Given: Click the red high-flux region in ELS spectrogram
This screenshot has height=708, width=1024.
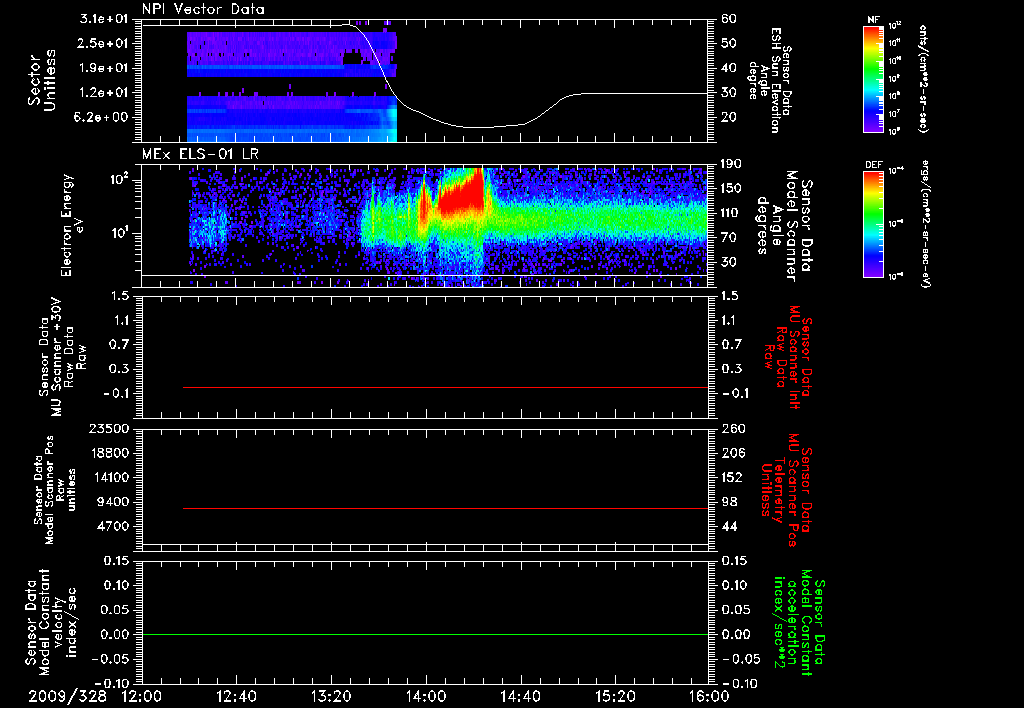Looking at the screenshot, I should [x=460, y=193].
